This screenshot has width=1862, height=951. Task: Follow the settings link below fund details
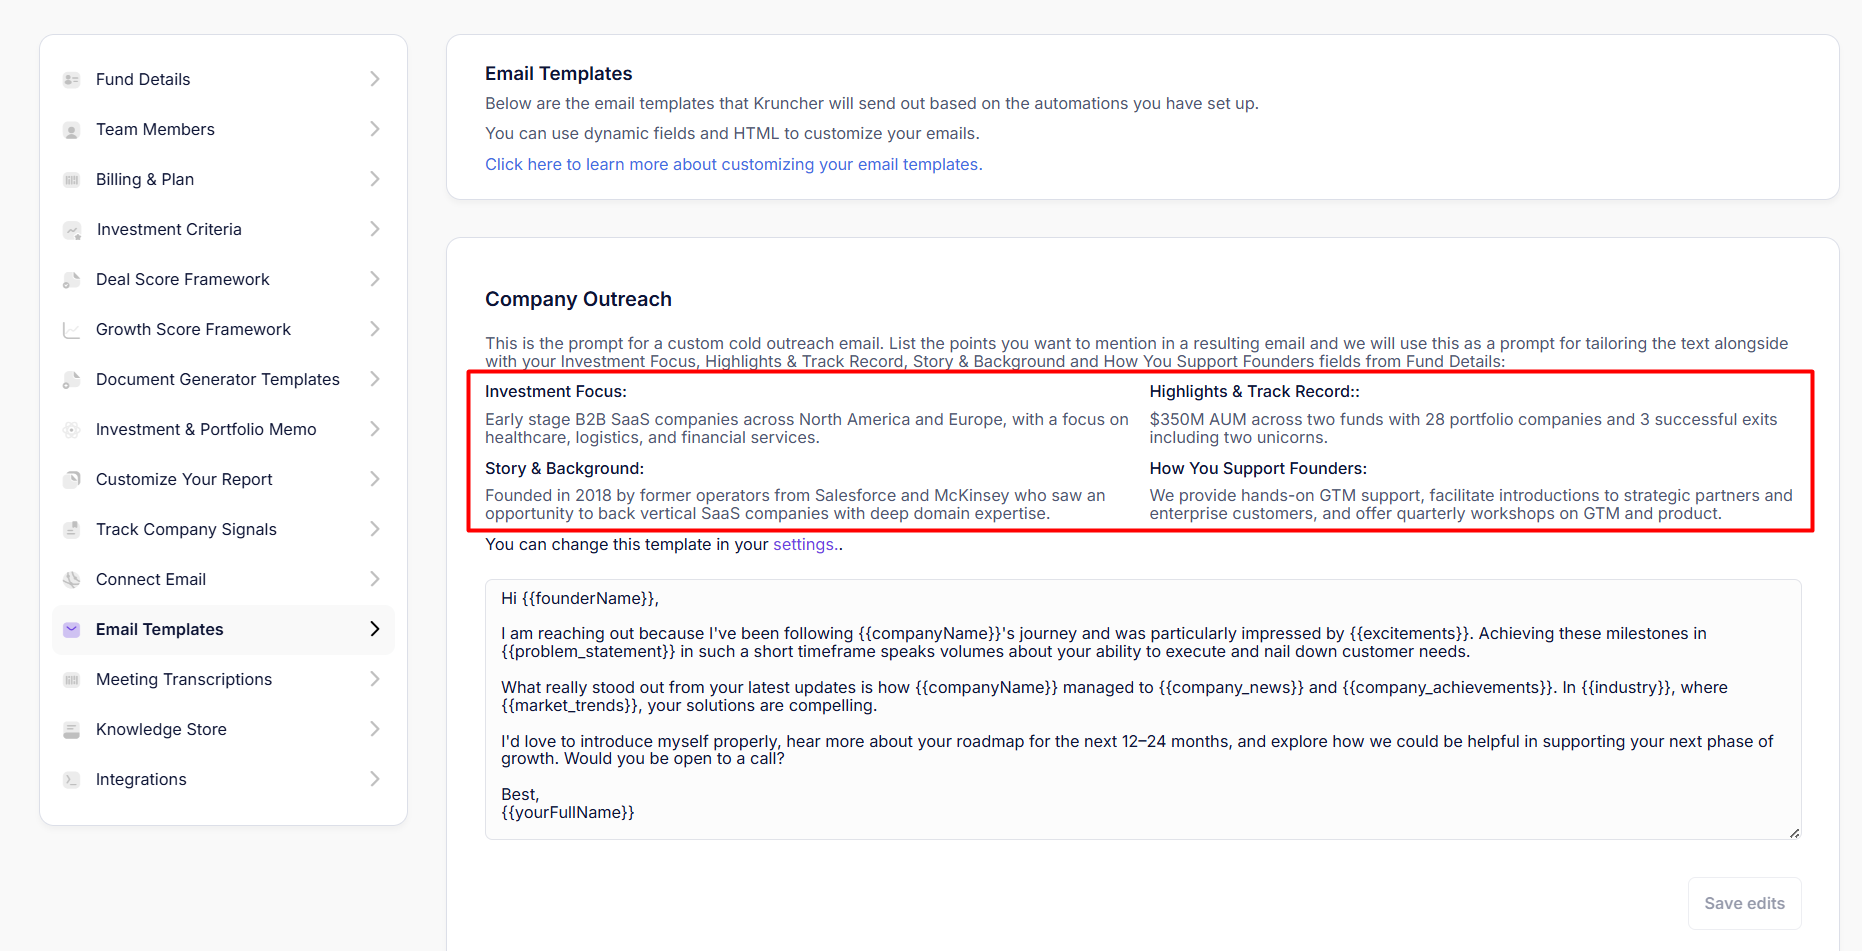pyautogui.click(x=803, y=545)
